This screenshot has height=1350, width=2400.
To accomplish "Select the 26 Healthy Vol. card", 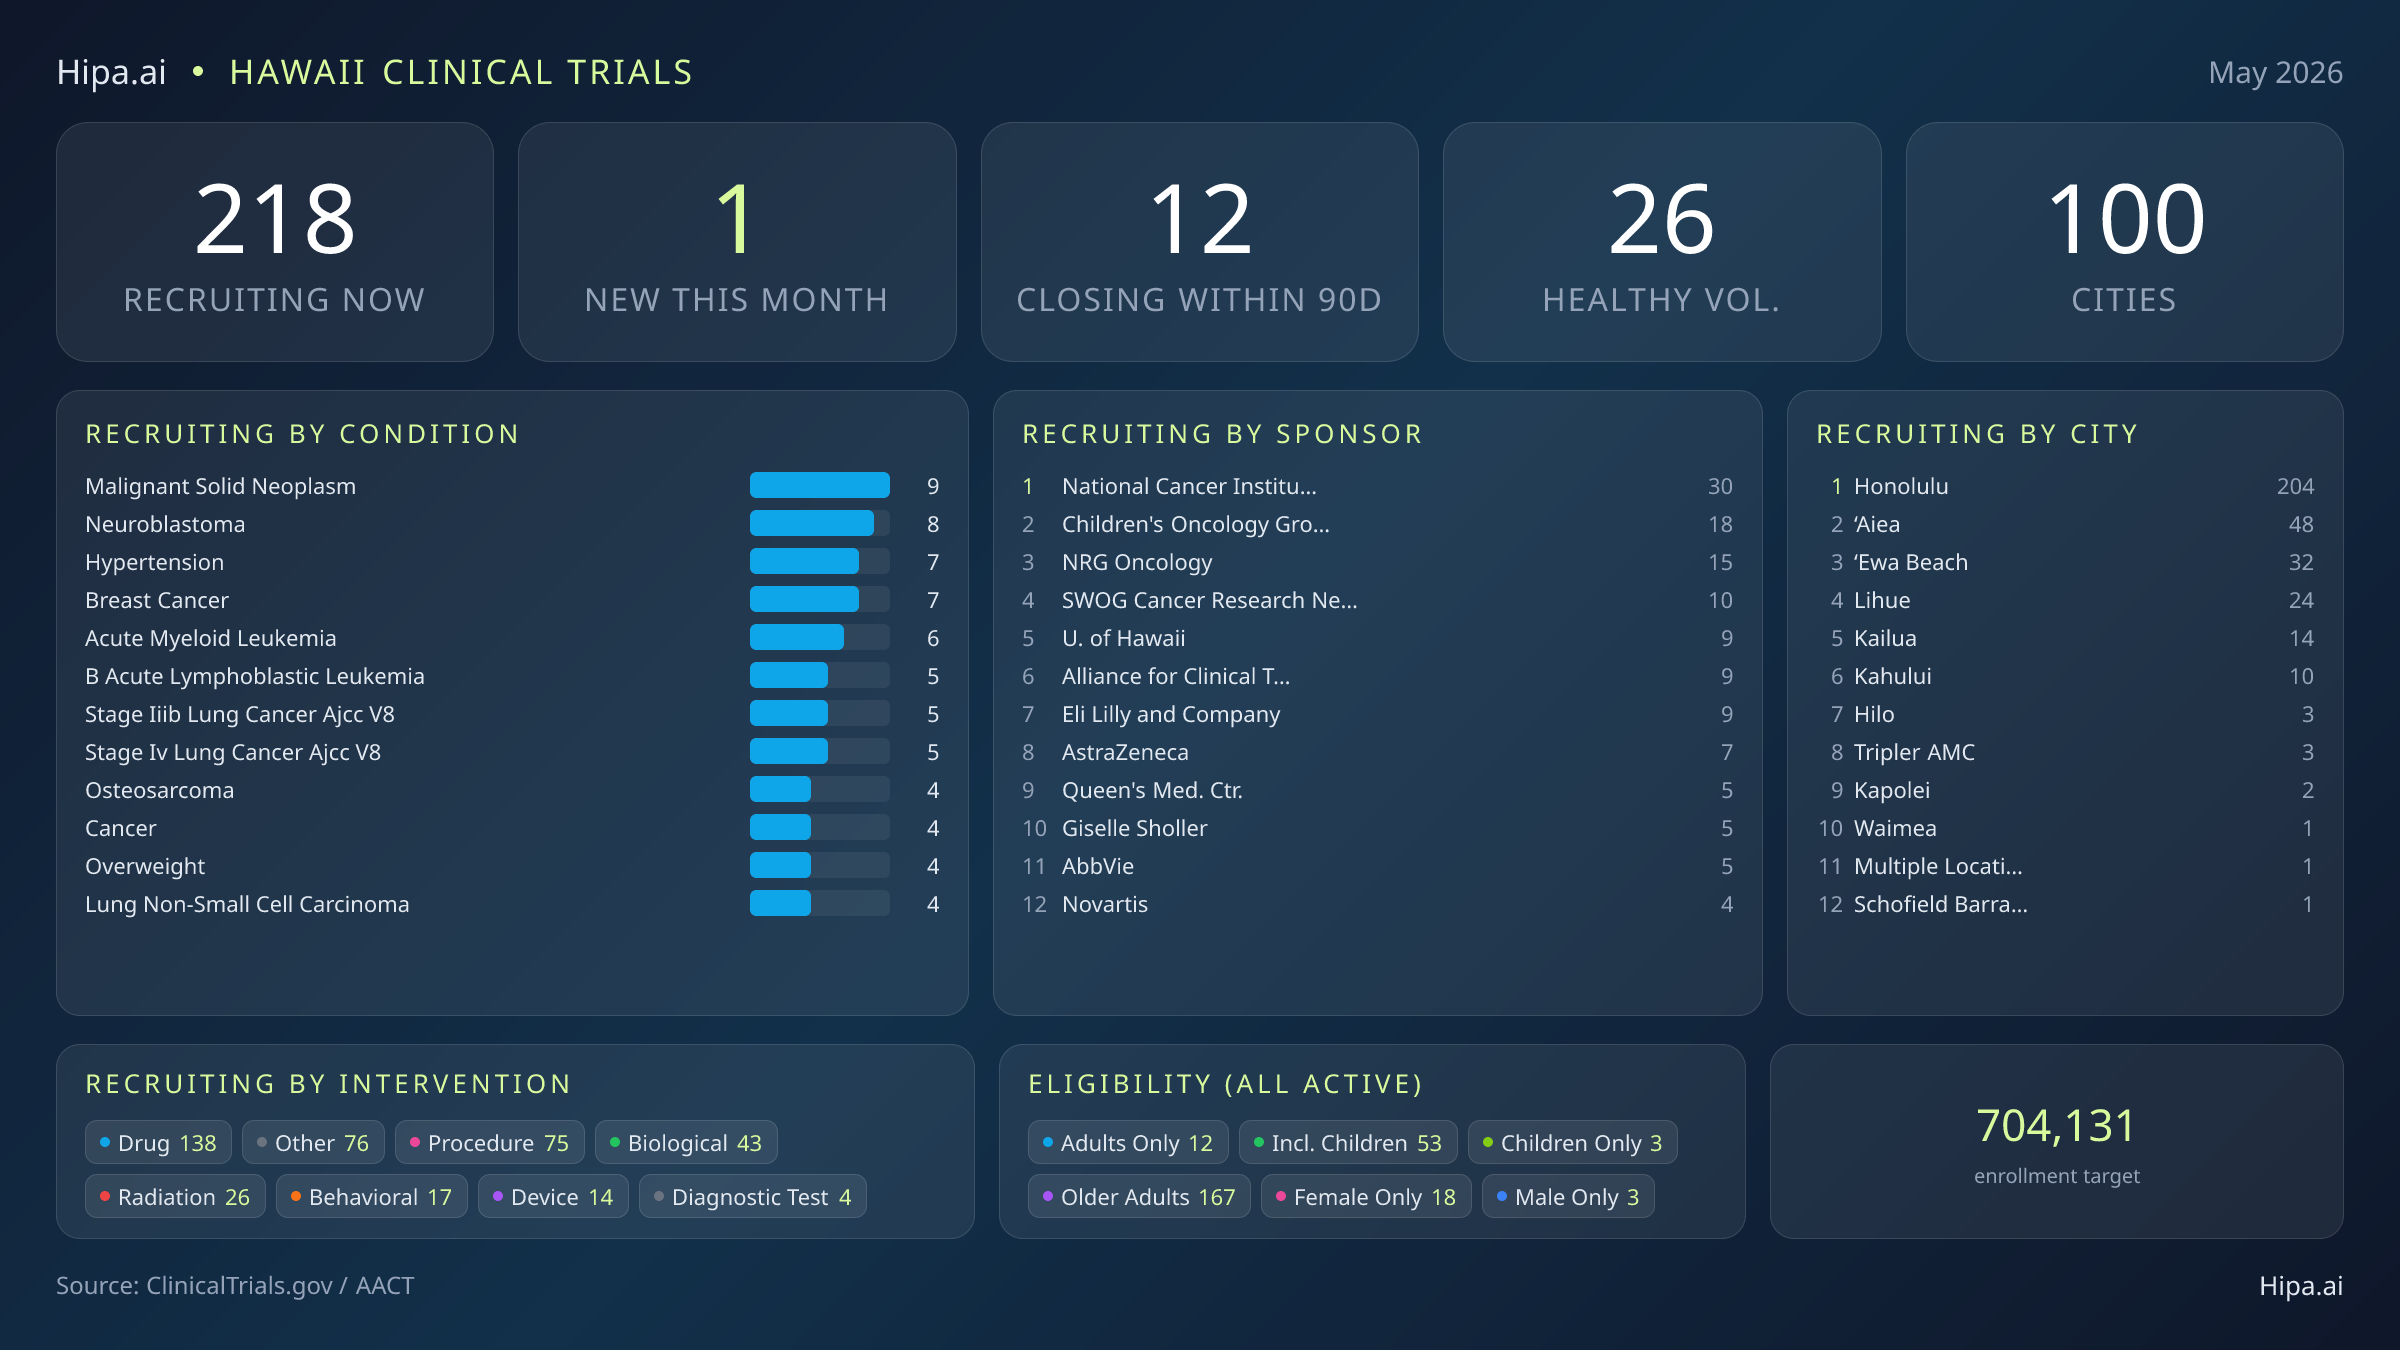I will 1662,242.
